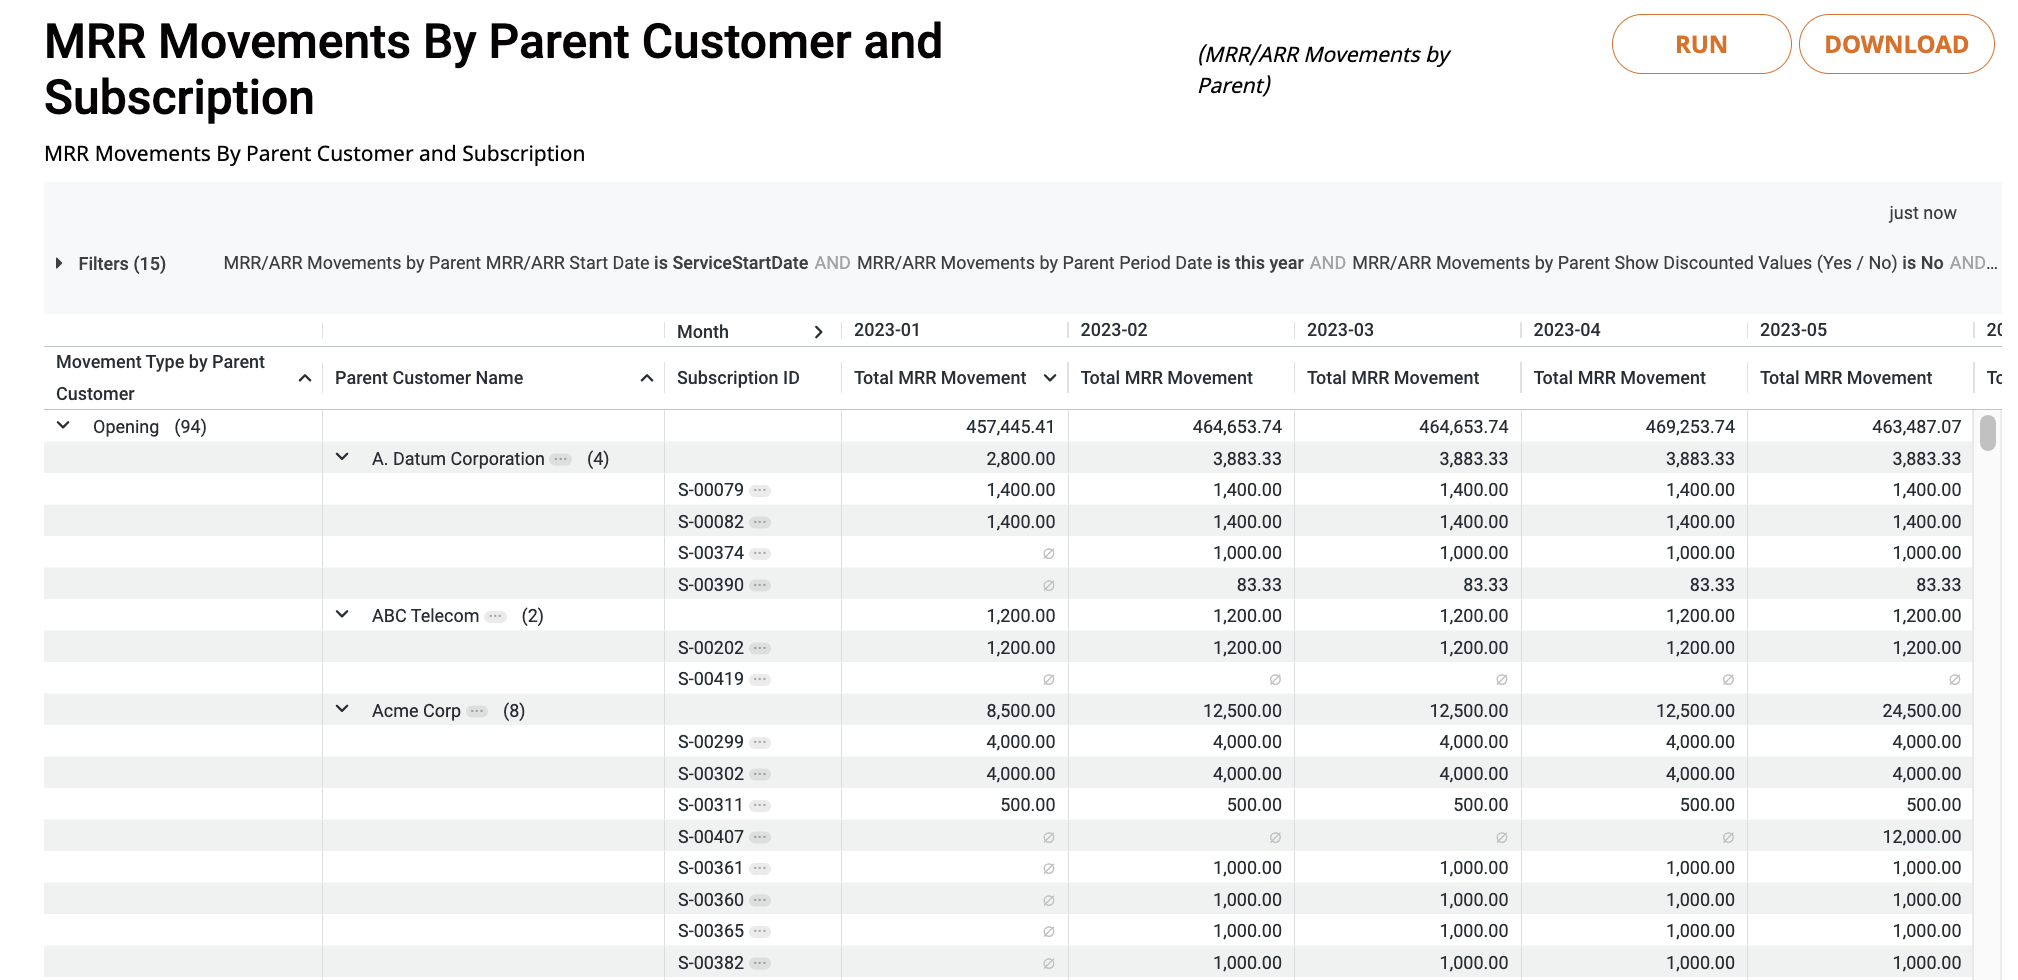
Task: Open ellipsis menu for S-00311
Action: tap(760, 805)
